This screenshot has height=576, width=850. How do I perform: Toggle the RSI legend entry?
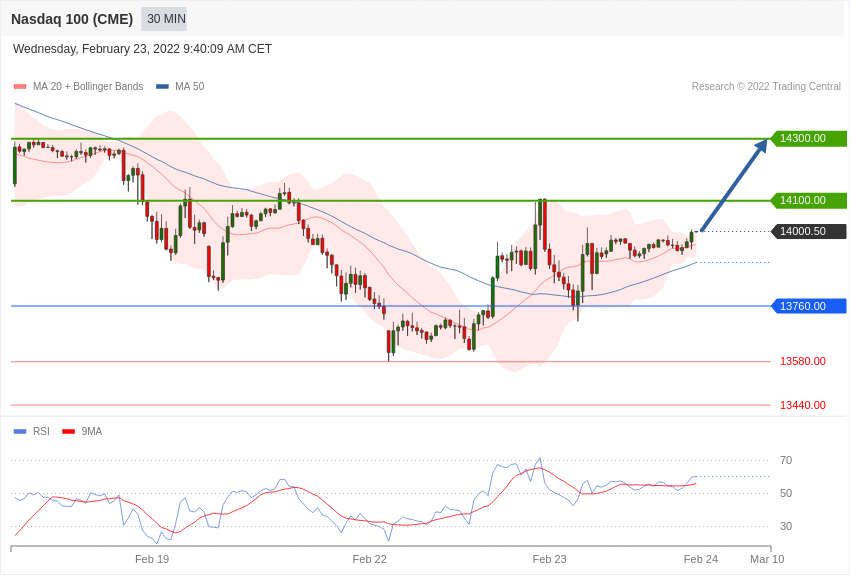pos(31,431)
